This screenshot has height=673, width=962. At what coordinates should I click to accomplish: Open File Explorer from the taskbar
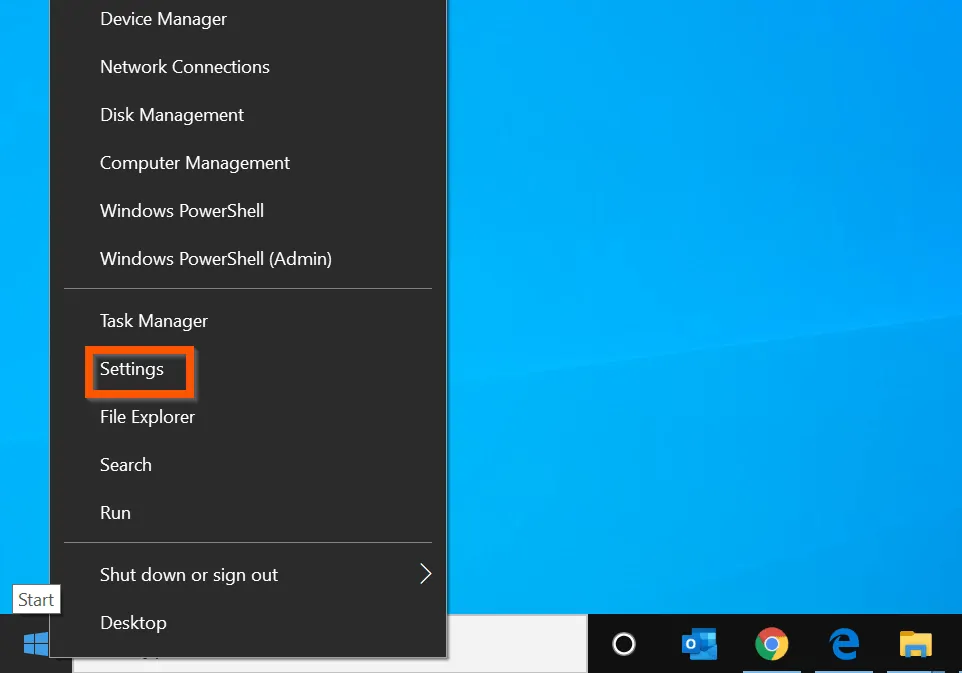click(x=916, y=644)
